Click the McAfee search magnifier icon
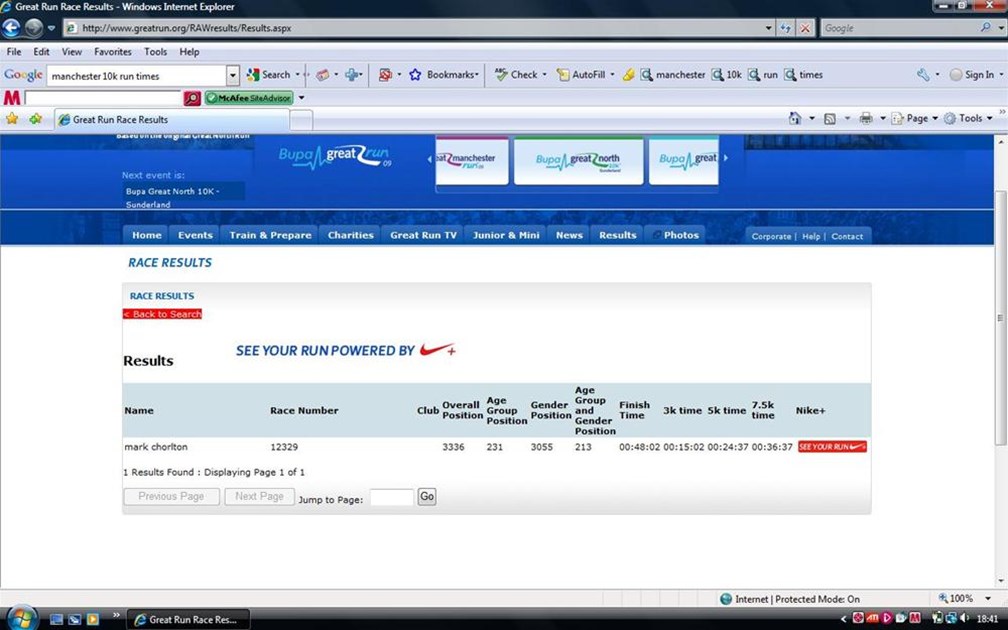1008x630 pixels. click(x=192, y=98)
